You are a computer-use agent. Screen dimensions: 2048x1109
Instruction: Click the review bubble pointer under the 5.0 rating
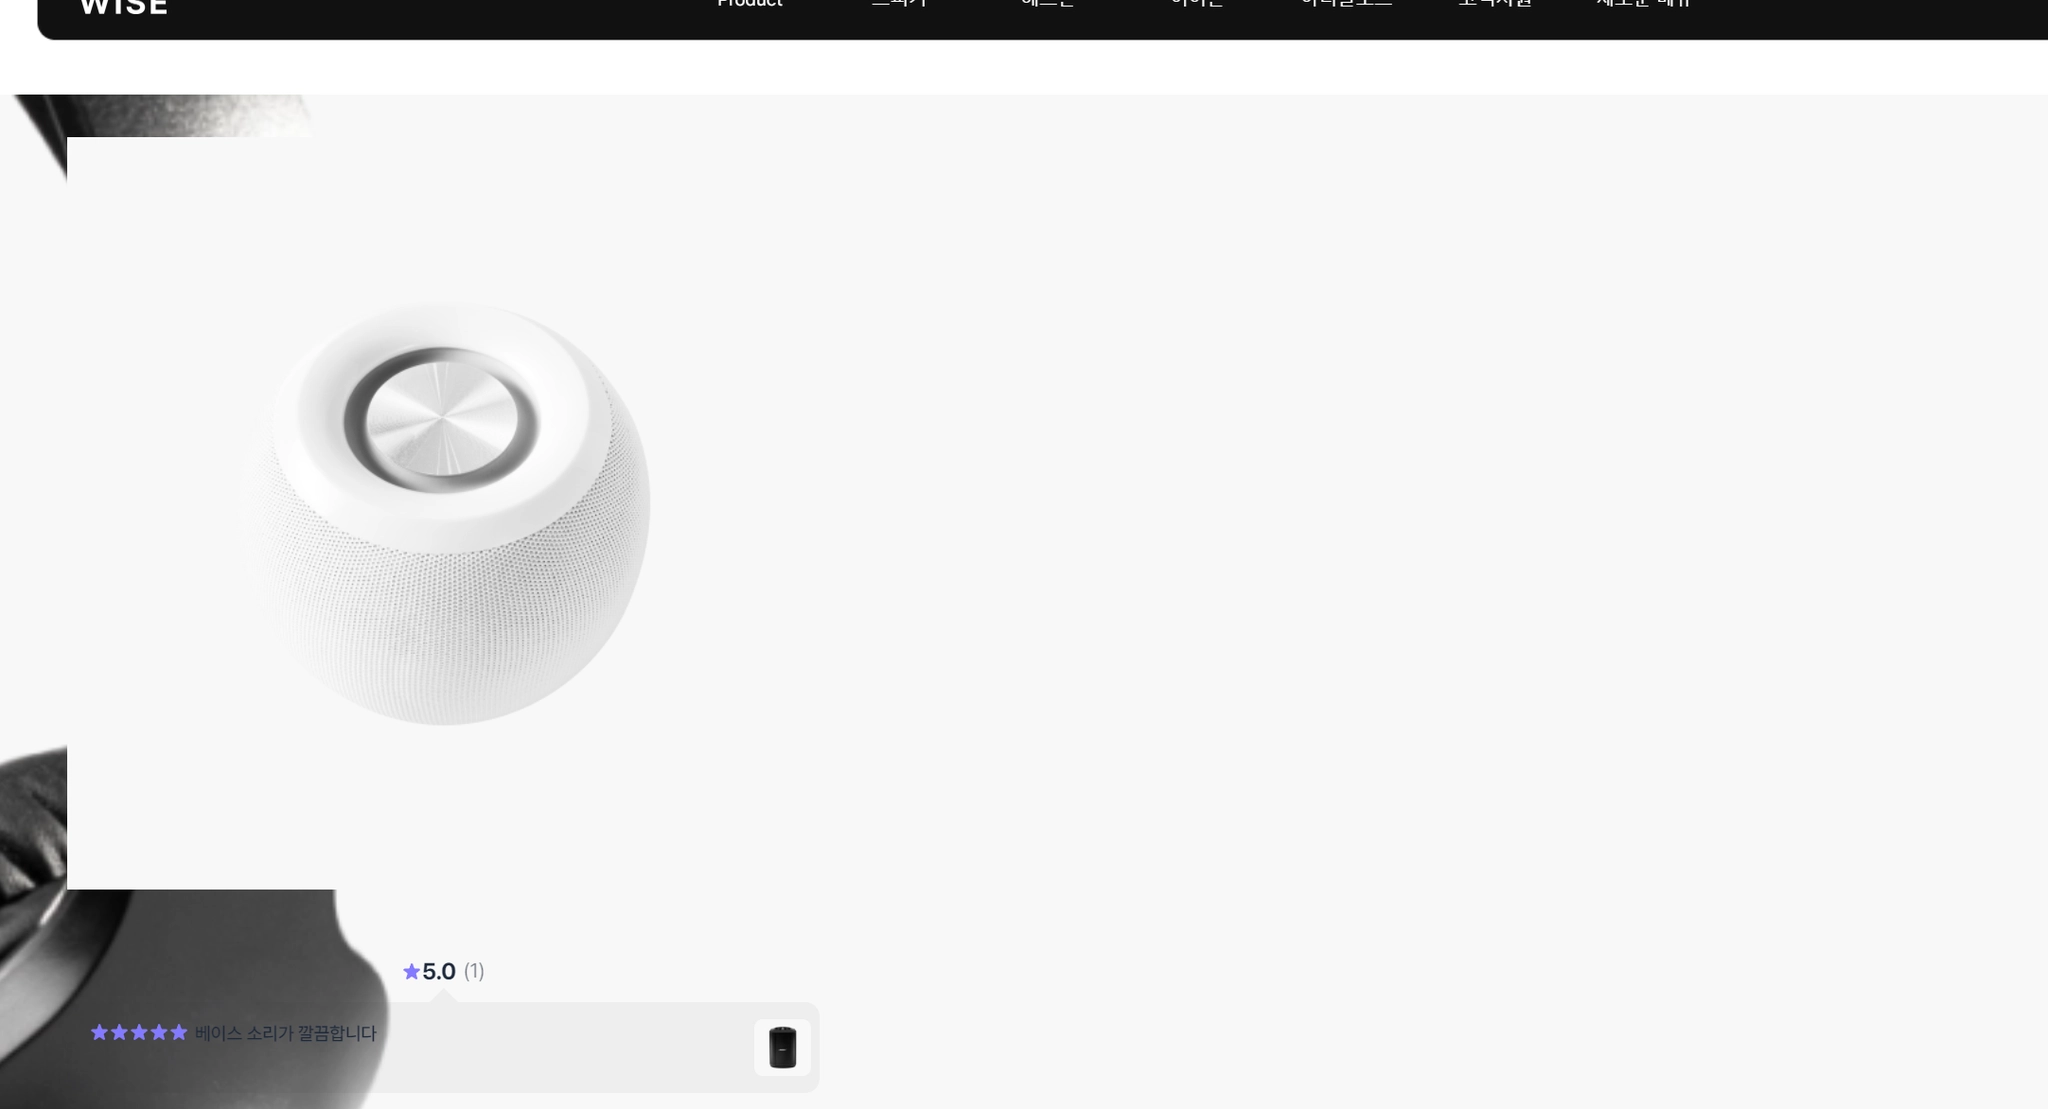point(444,996)
